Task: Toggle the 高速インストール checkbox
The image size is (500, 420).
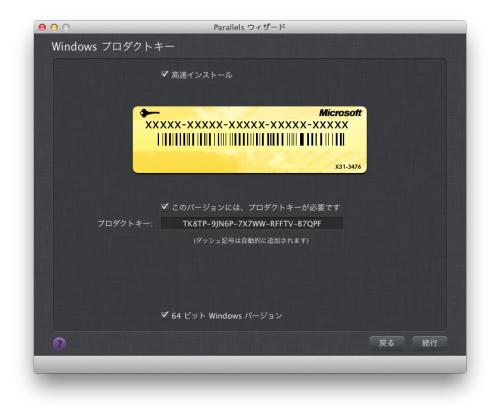Action: [x=164, y=74]
